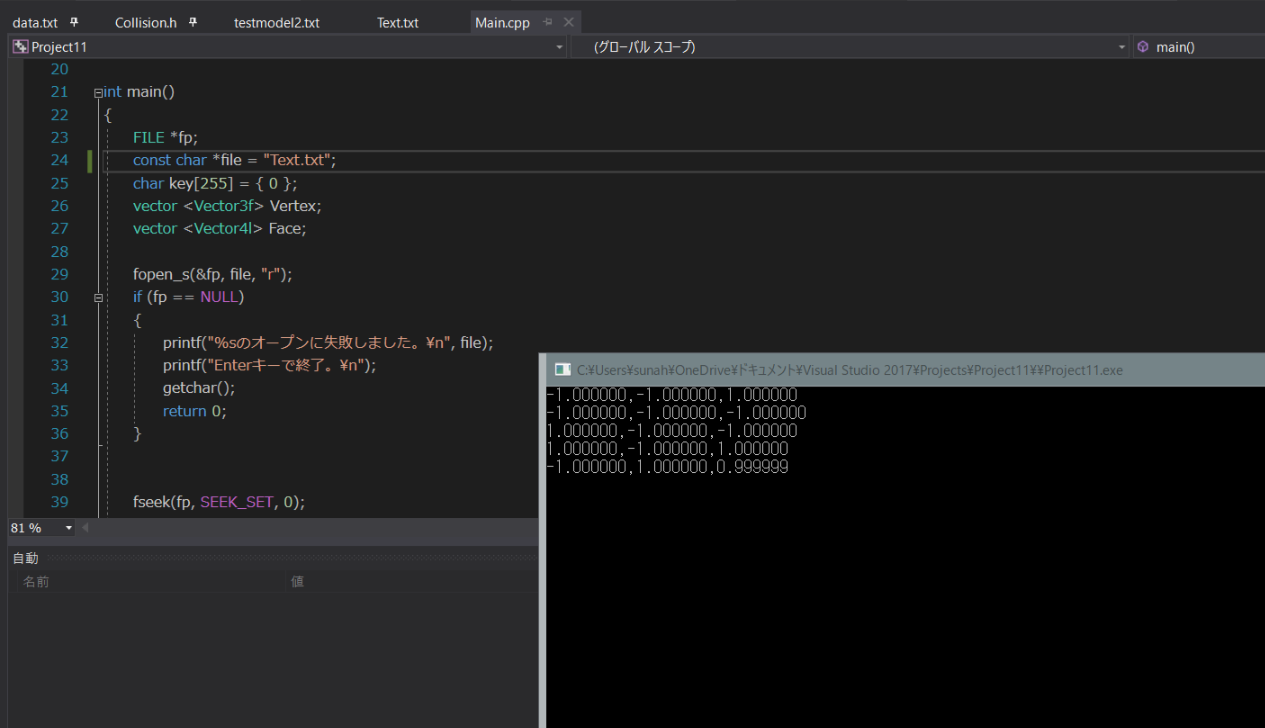Select the 自動 panel title
1265x728 pixels.
25,558
